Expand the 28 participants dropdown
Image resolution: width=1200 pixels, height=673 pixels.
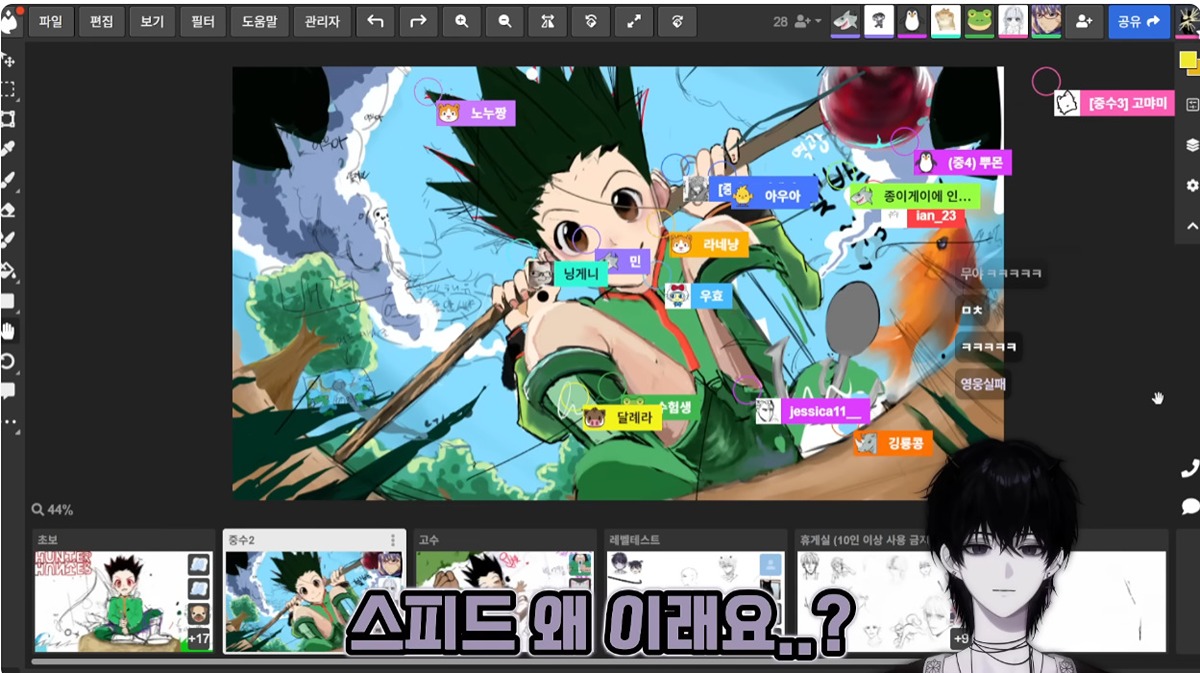[x=799, y=21]
